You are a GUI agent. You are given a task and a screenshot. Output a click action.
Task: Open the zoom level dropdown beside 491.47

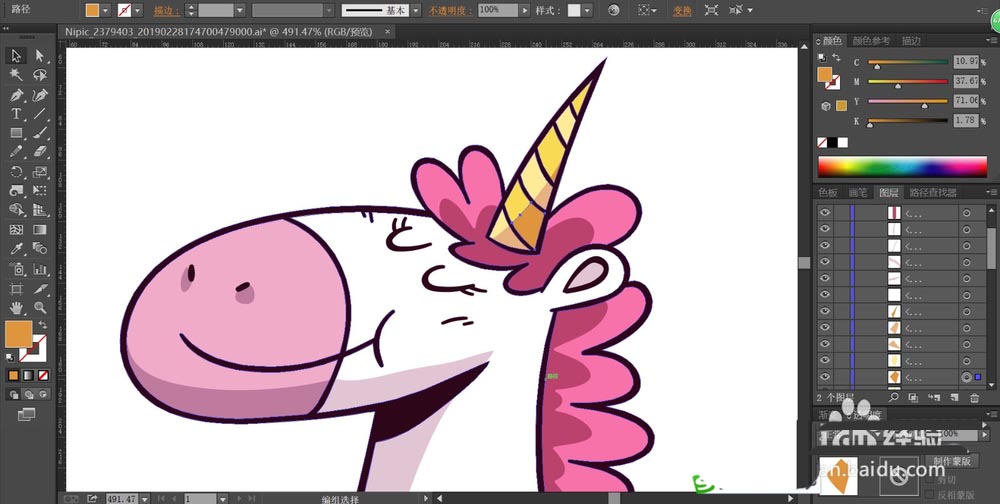pos(145,499)
